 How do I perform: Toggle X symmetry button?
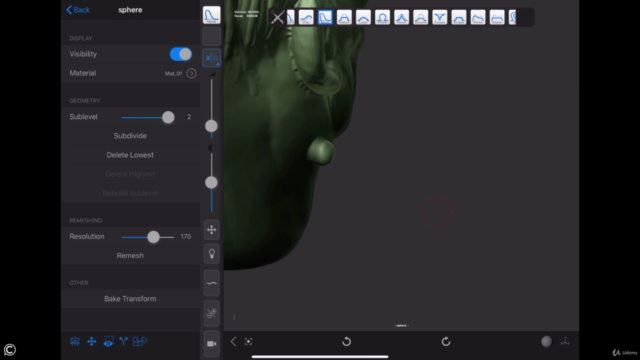(211, 58)
